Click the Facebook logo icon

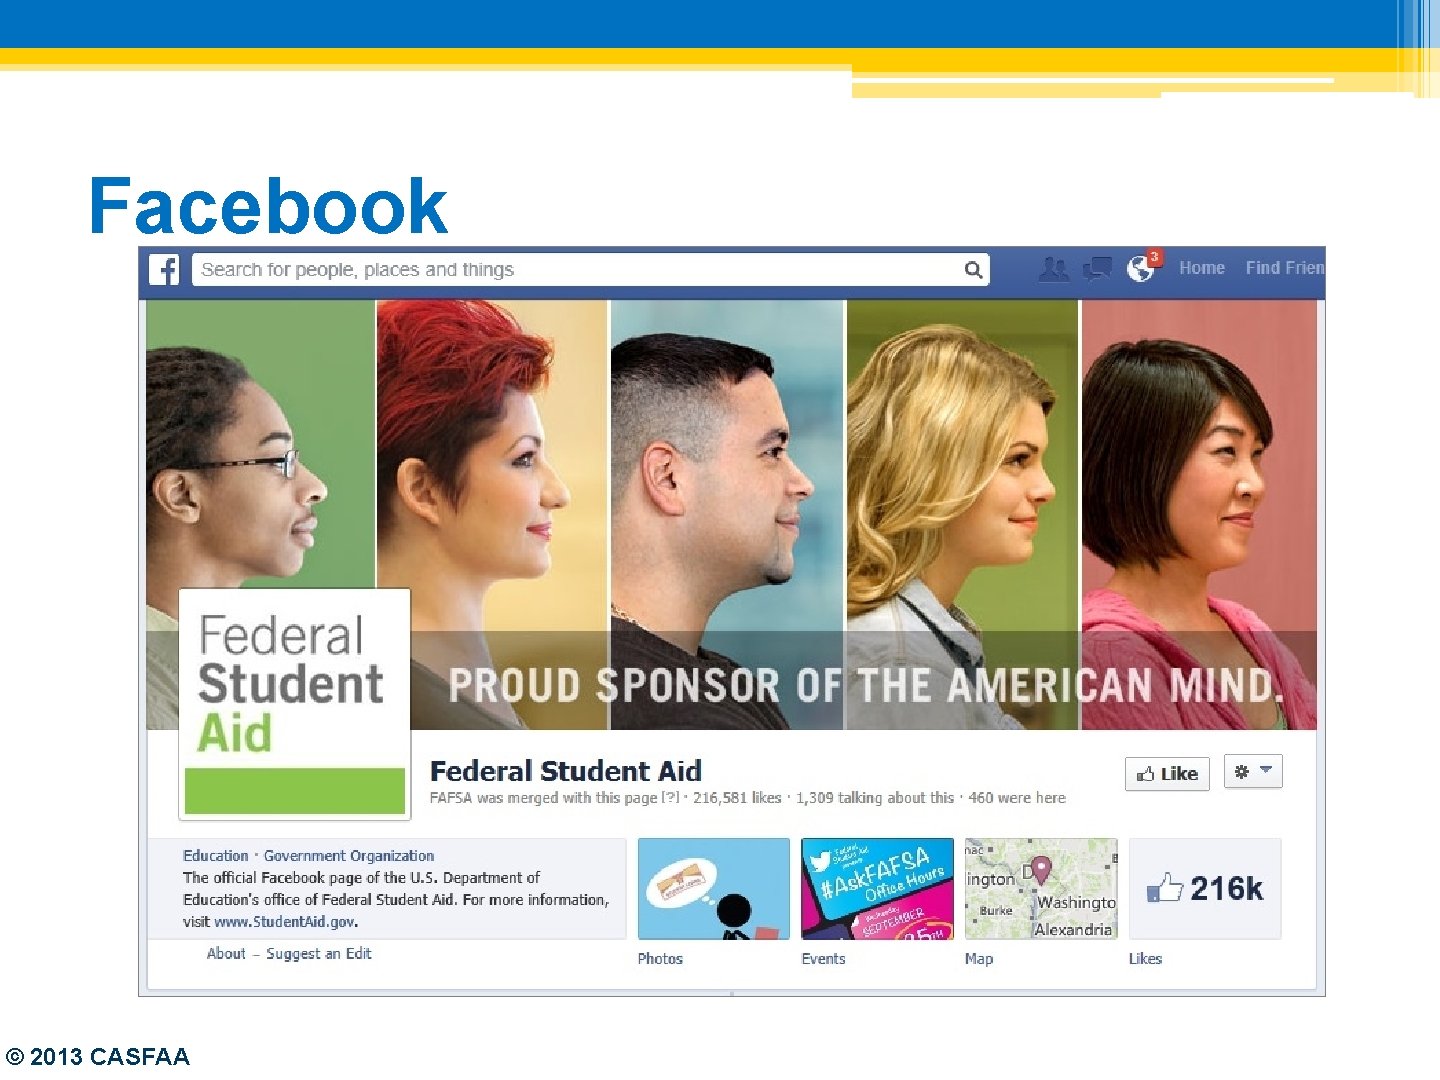[164, 270]
